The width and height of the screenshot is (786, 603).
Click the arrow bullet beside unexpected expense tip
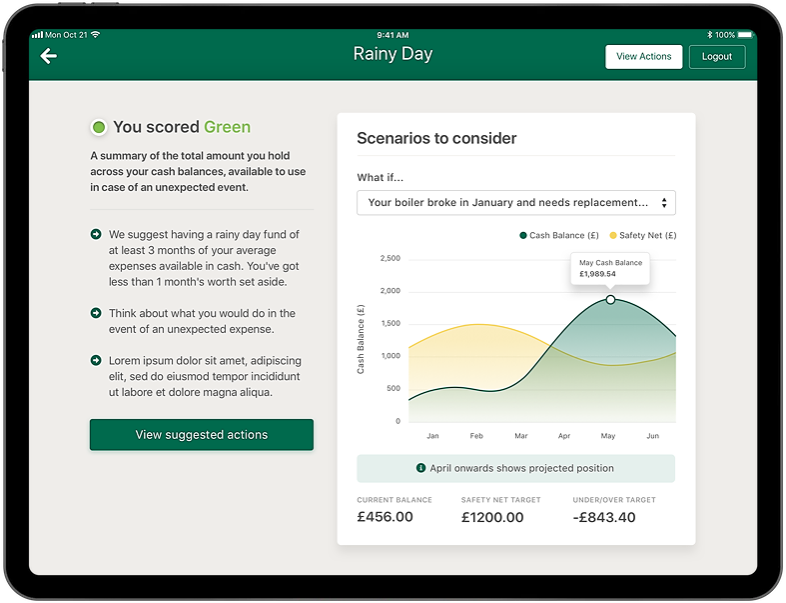pos(96,313)
